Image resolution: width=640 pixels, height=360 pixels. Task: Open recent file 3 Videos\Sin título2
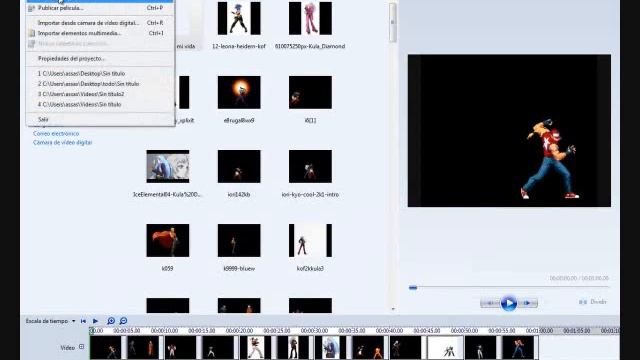(x=100, y=94)
